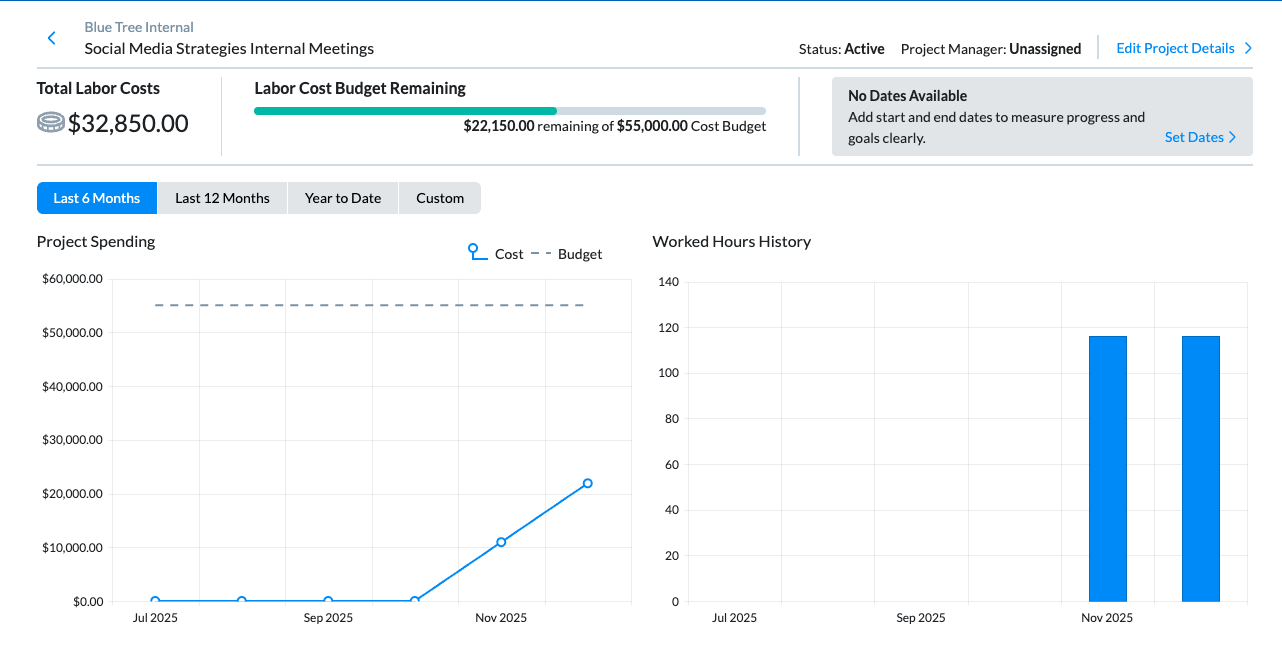Click the Nov 2025 cost data point
Screen dimensions: 1282x659
(x=501, y=542)
